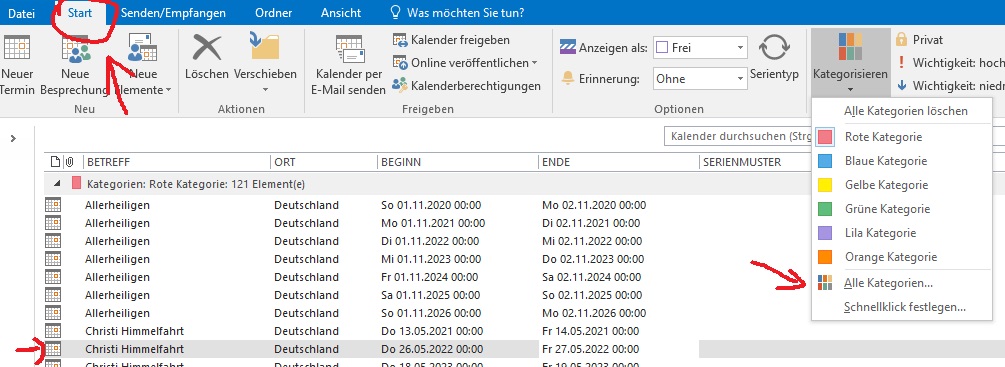
Task: Choose Alle Kategorien löschen in the menu
Action: (x=902, y=111)
